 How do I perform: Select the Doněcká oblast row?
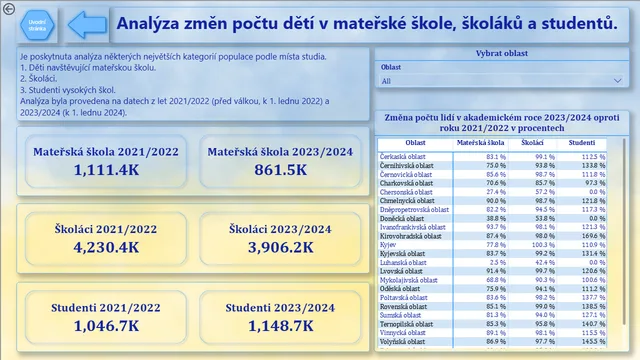(x=492, y=218)
